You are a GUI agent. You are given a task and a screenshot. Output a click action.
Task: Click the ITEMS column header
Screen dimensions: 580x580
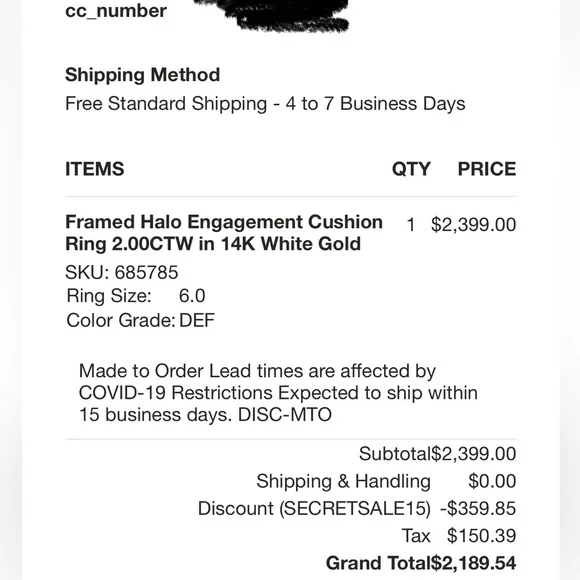click(x=95, y=169)
